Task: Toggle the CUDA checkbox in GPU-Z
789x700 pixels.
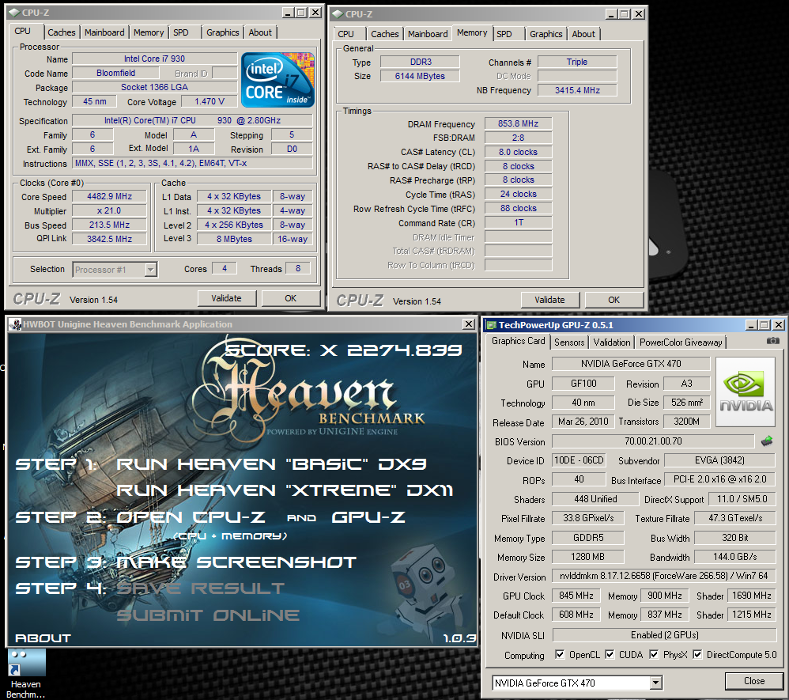Action: click(x=610, y=654)
